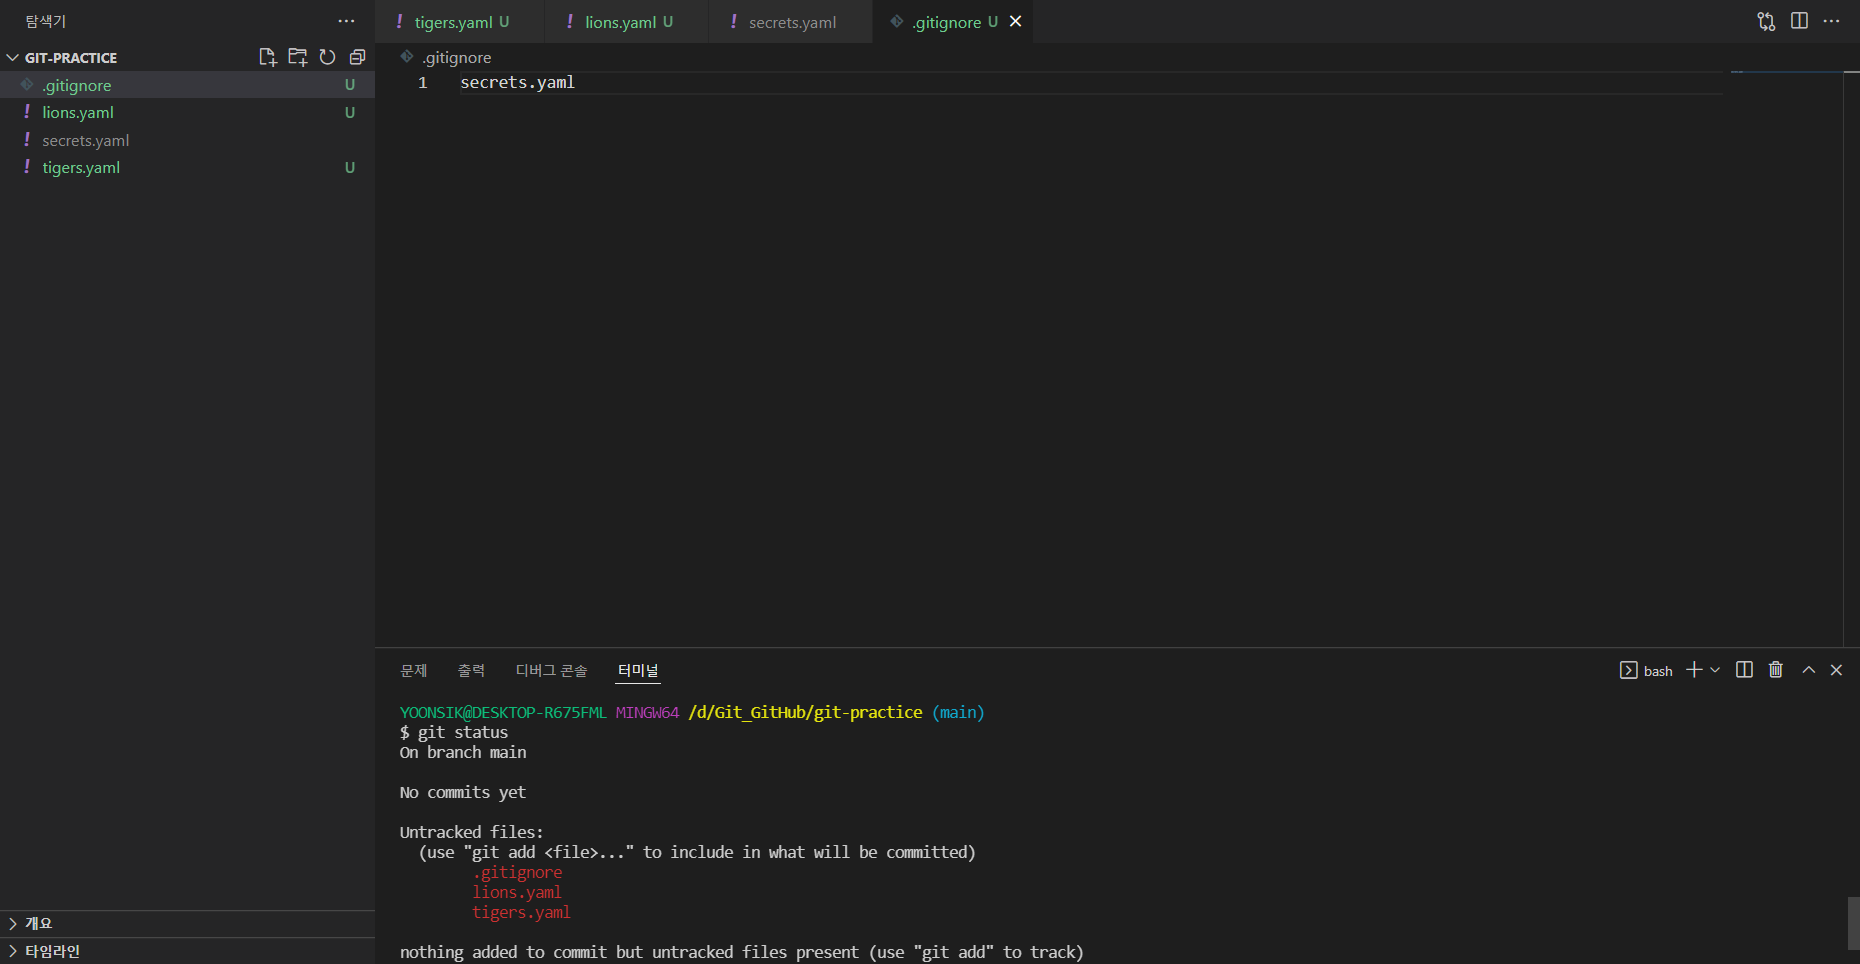Open terminal launch profile dropdown arrow
The width and height of the screenshot is (1860, 964).
point(1715,670)
